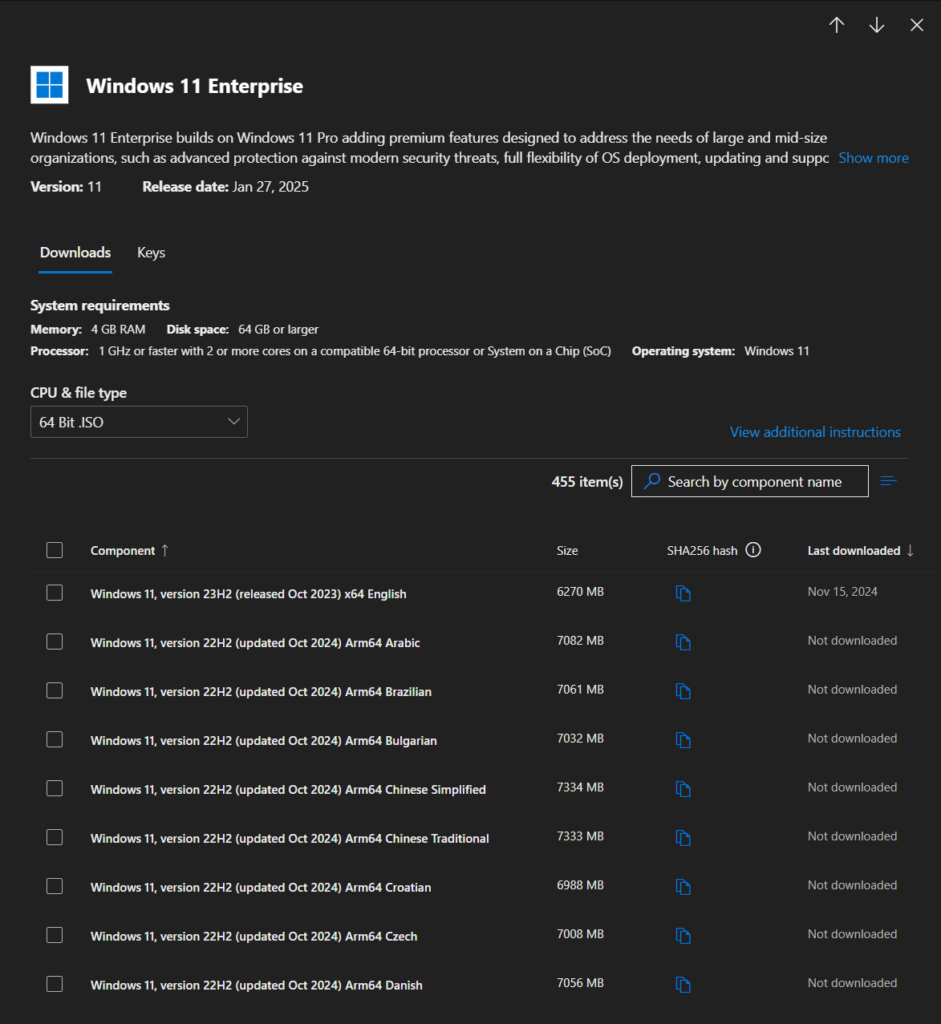This screenshot has width=941, height=1024.
Task: Go to previous item with up arrow
Action: click(x=837, y=25)
